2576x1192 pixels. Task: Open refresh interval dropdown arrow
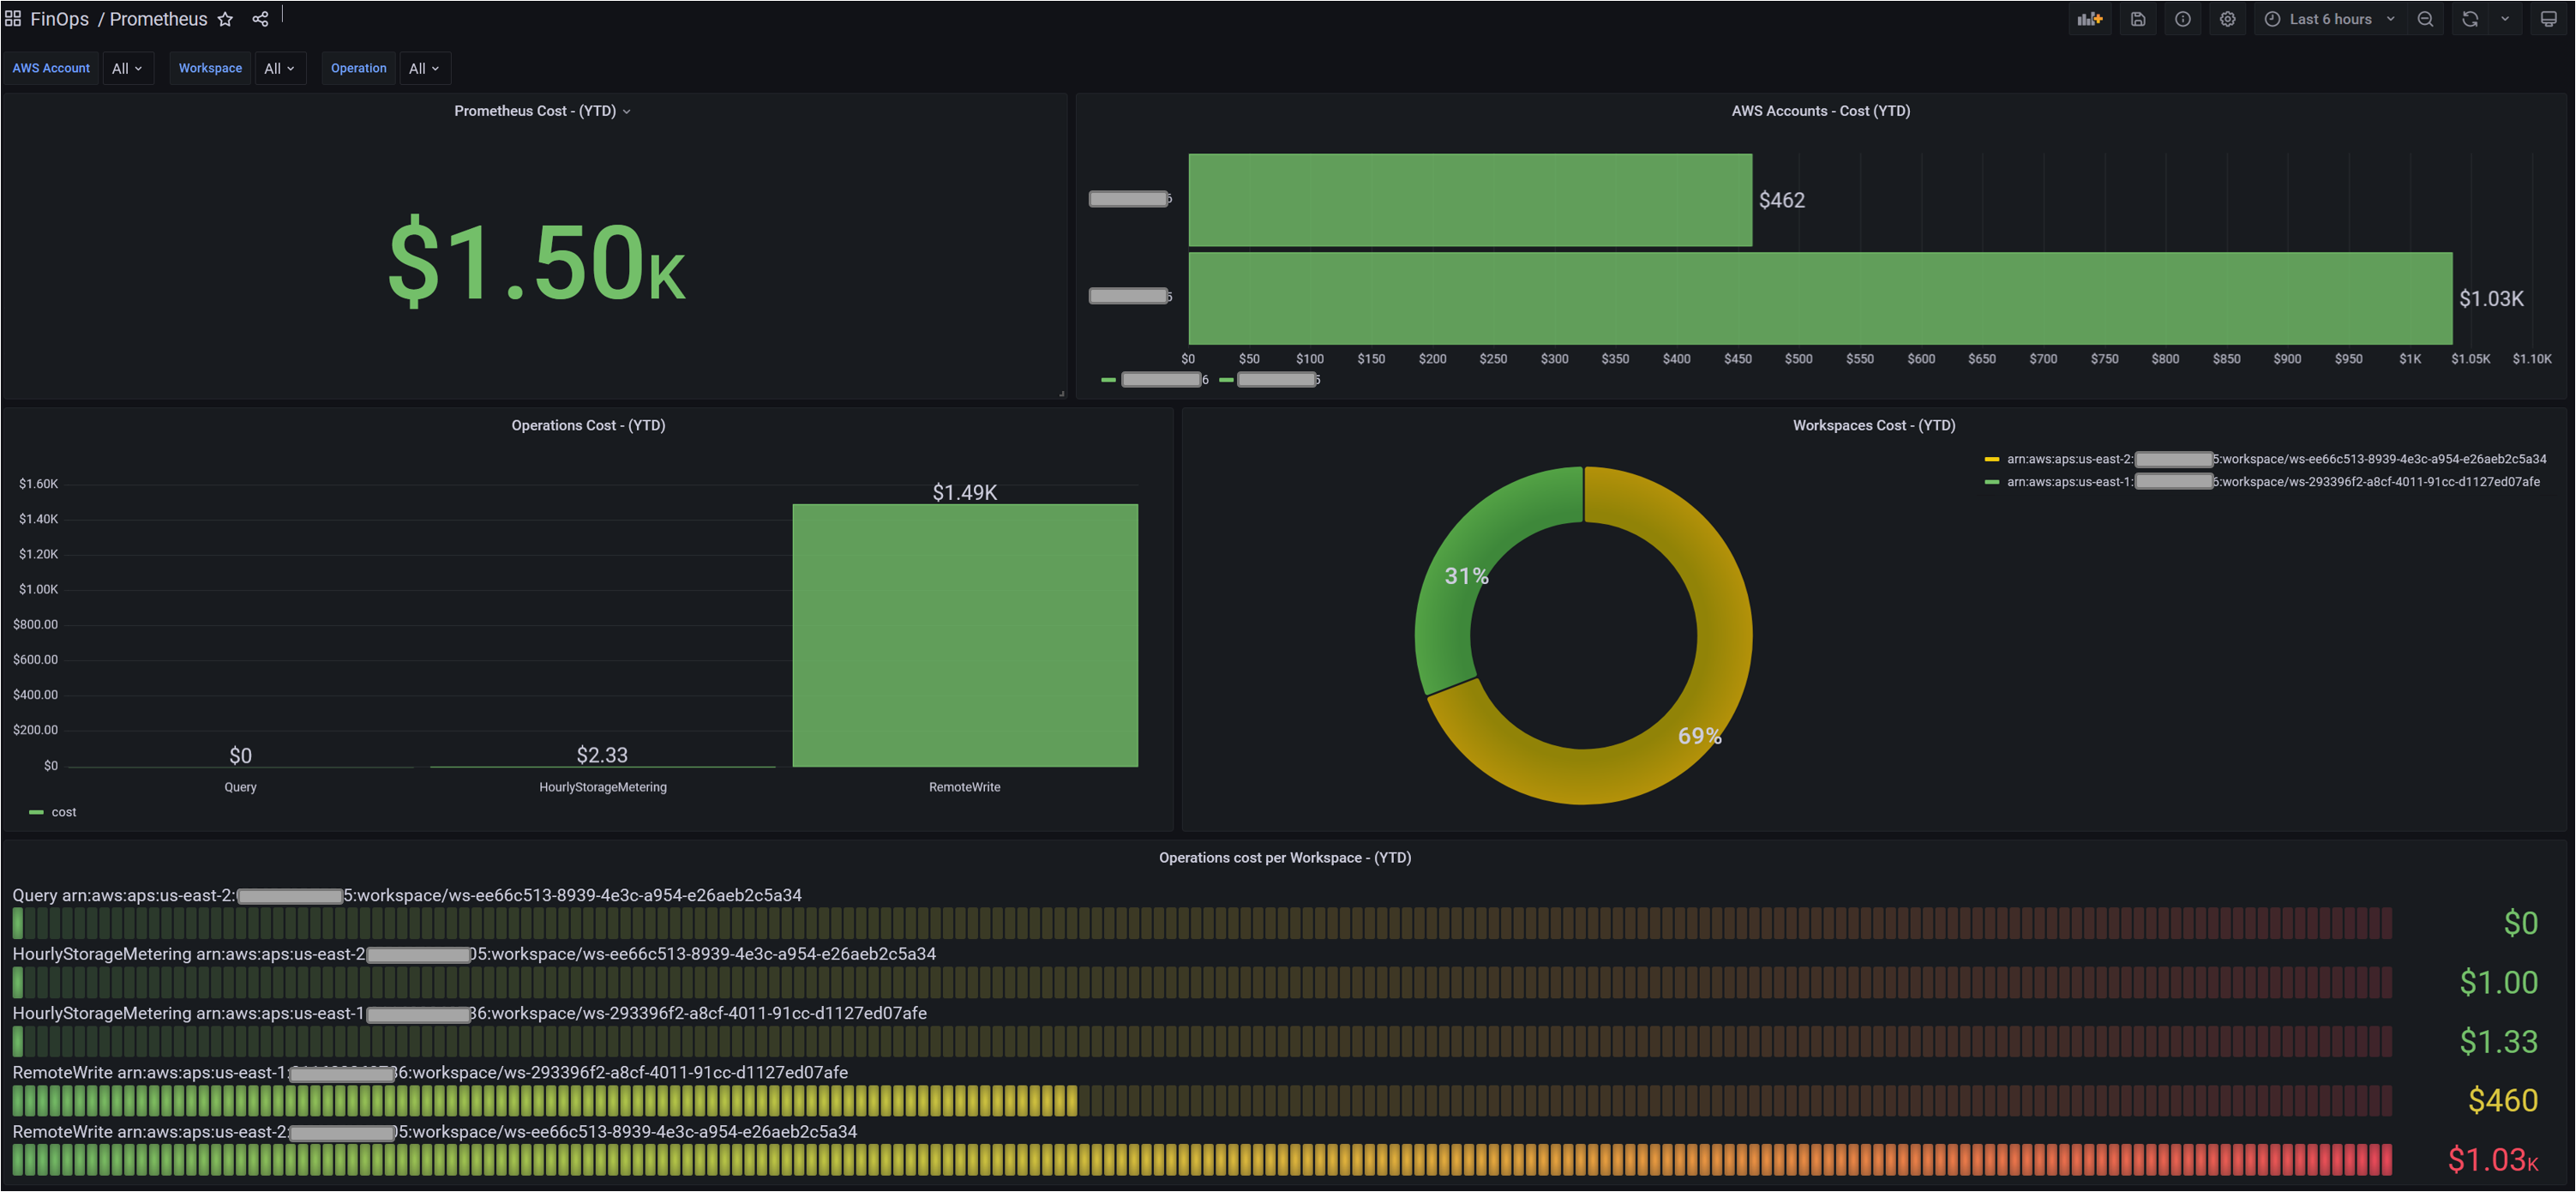pyautogui.click(x=2506, y=19)
